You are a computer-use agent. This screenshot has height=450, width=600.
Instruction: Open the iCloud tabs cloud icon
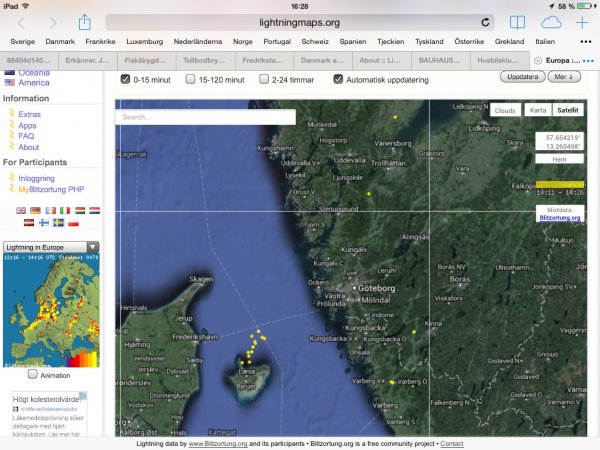click(551, 22)
